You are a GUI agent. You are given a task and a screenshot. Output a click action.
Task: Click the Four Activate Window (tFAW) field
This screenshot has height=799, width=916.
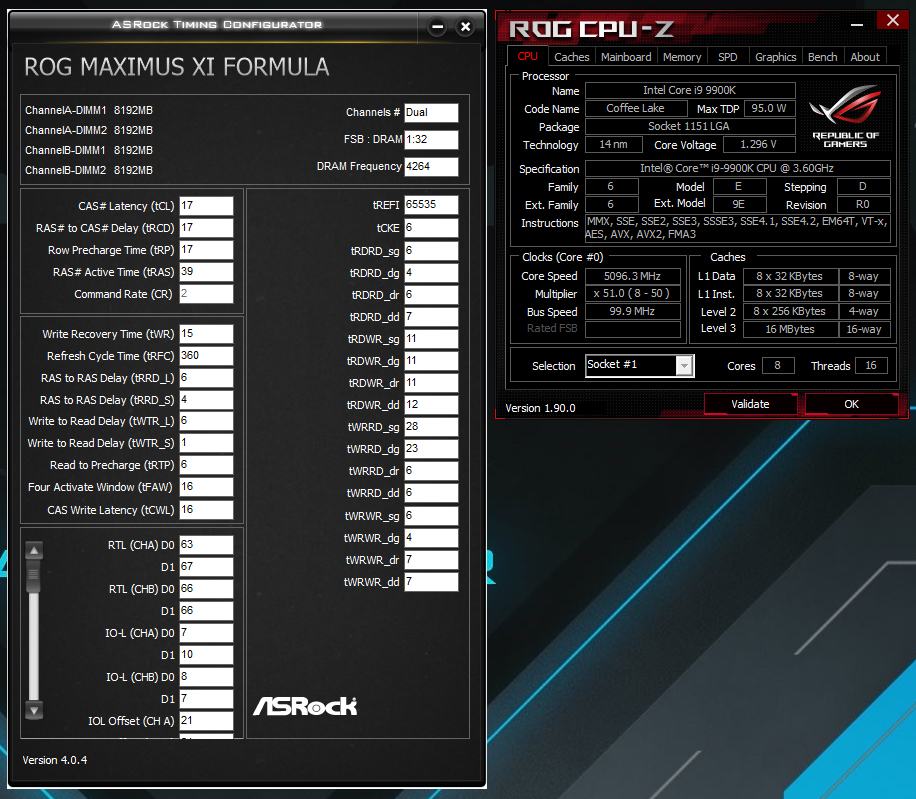click(206, 487)
